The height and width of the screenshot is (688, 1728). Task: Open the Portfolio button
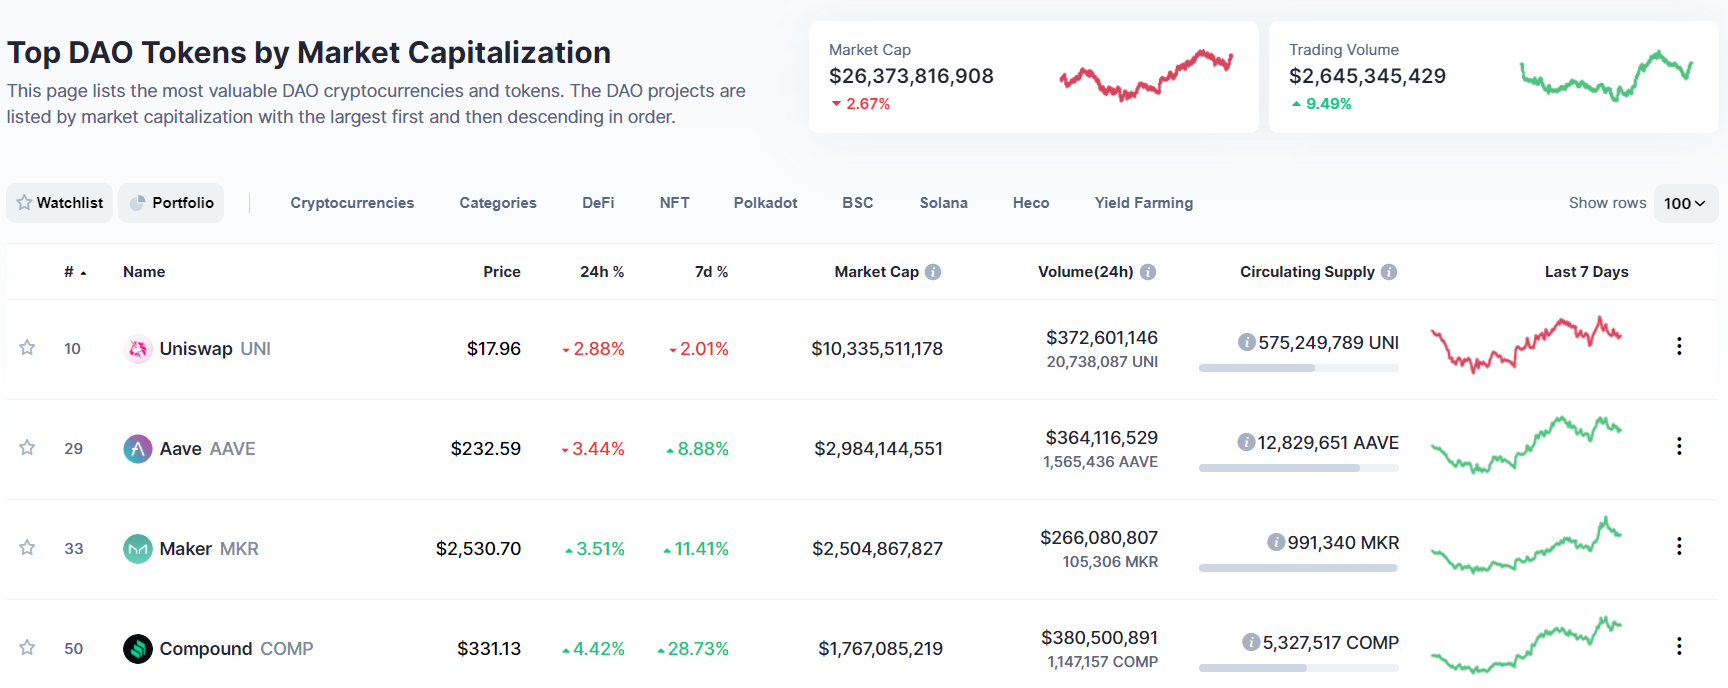click(171, 203)
